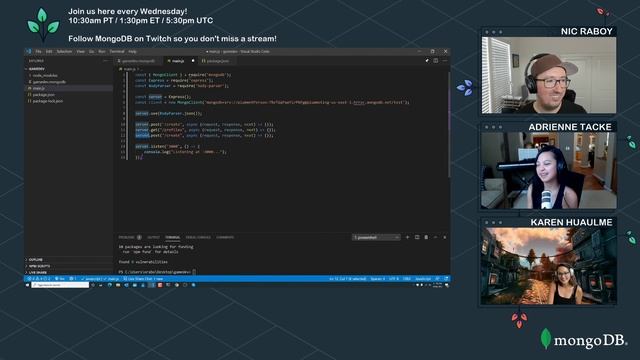Click the Windows Start button
The height and width of the screenshot is (360, 640).
coord(28,285)
